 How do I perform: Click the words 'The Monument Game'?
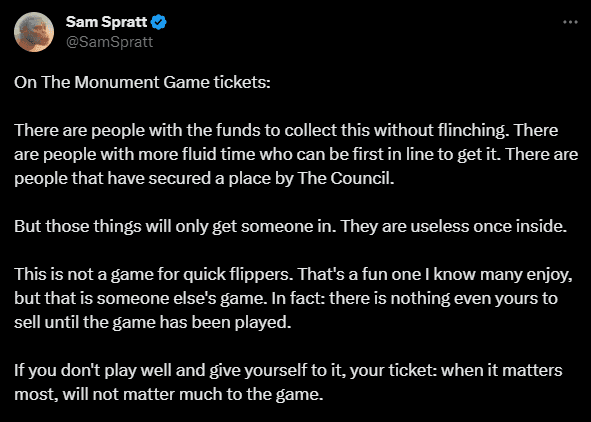click(x=125, y=82)
